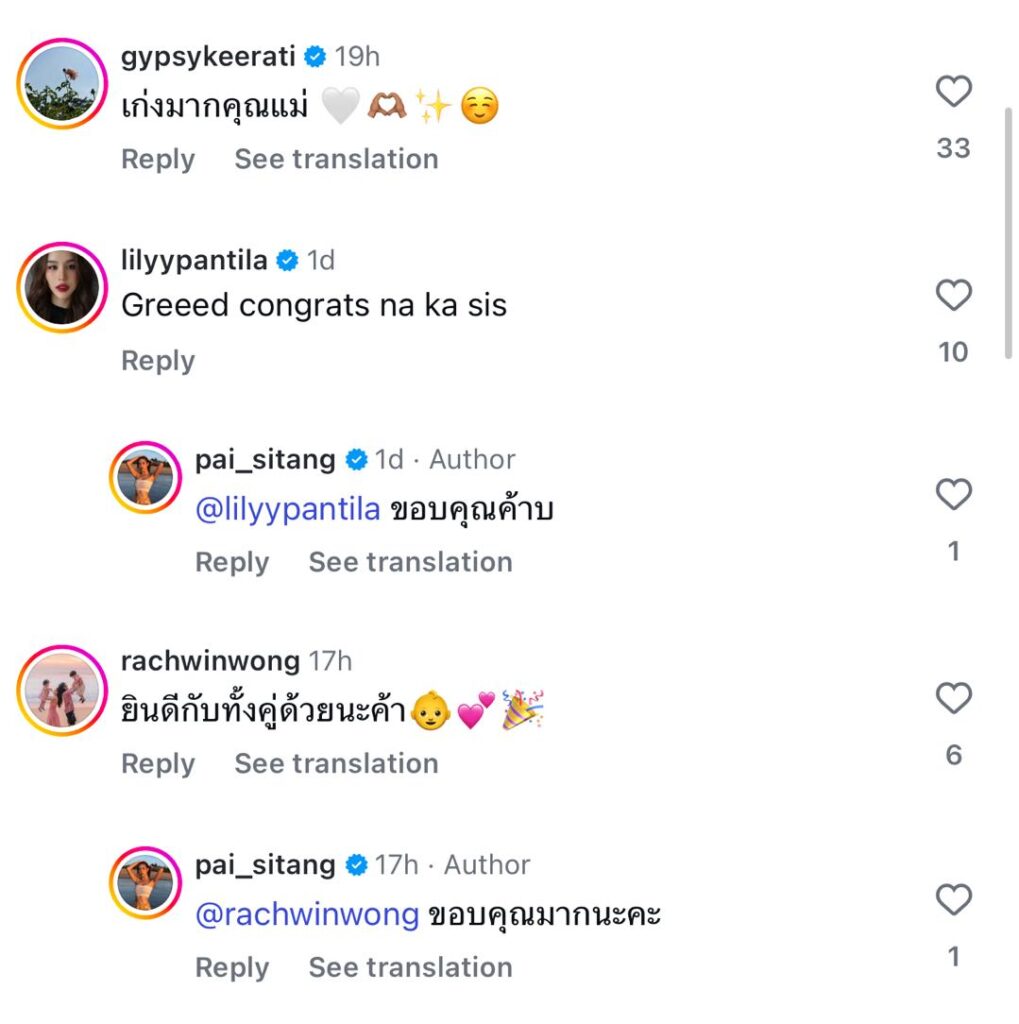Translate pai_sitang's reply to rachwinwong
The height and width of the screenshot is (1024, 1019).
(x=410, y=967)
